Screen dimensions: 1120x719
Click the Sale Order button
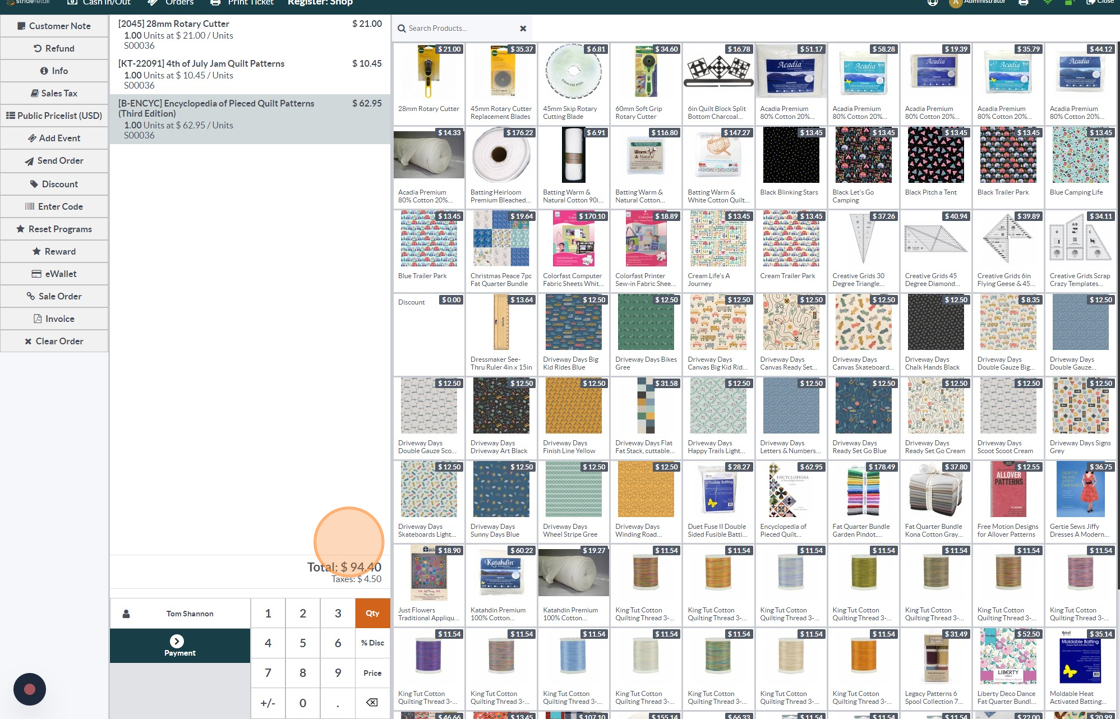54,296
